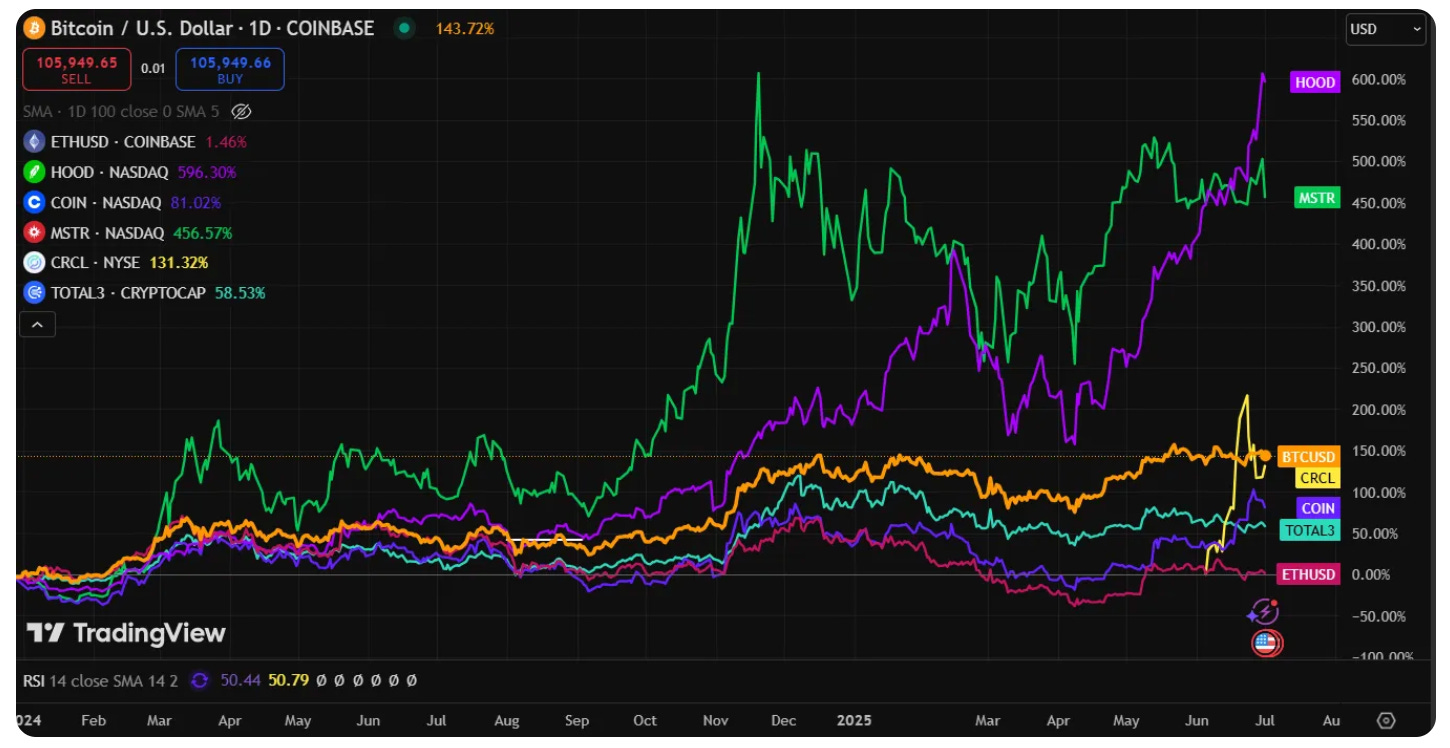The image size is (1450, 748).
Task: Click the SMA 1D 100 close indicator label
Action: 122,111
